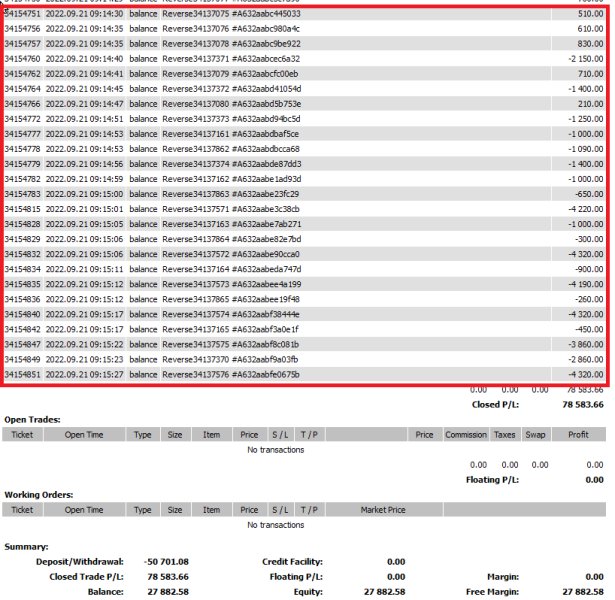This screenshot has height=600, width=615.
Task: Click the -1 250.00 amount cell
Action: 586,119
